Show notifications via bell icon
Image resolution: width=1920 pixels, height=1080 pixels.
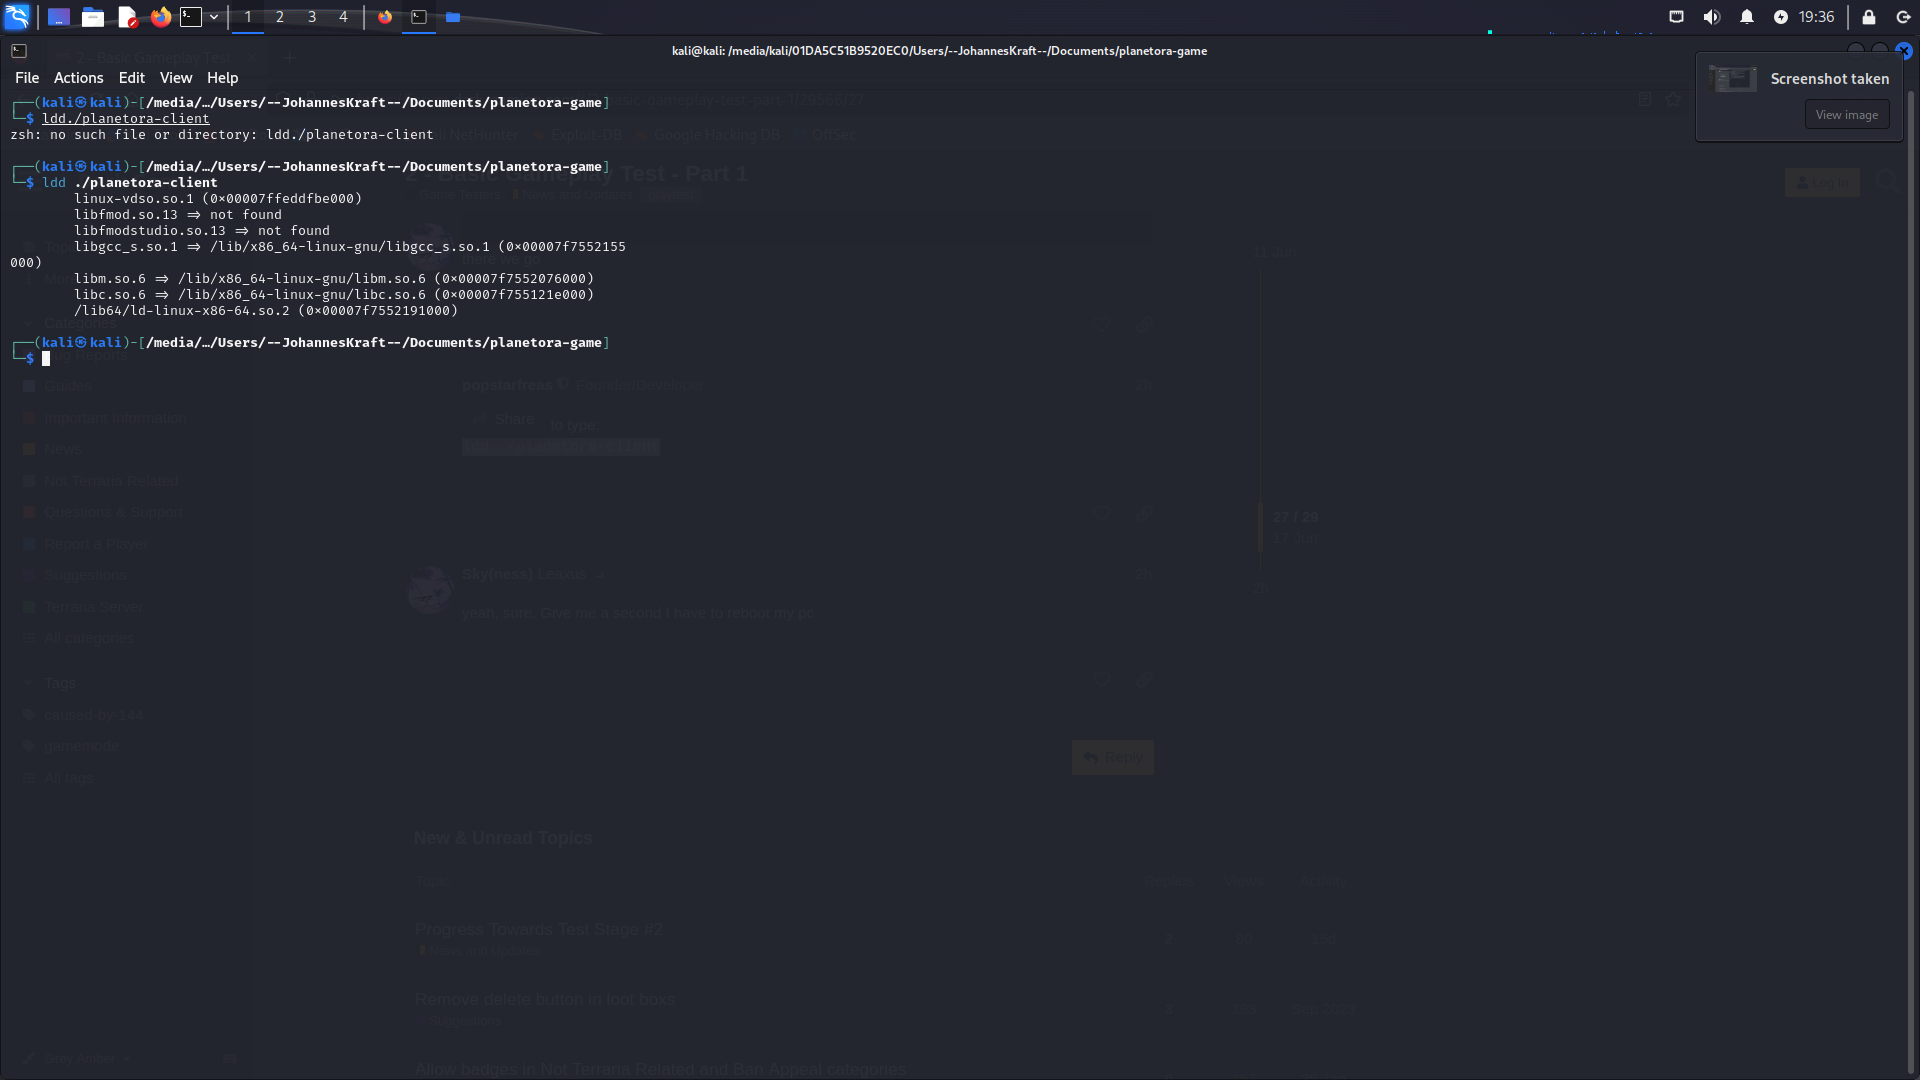pyautogui.click(x=1746, y=16)
